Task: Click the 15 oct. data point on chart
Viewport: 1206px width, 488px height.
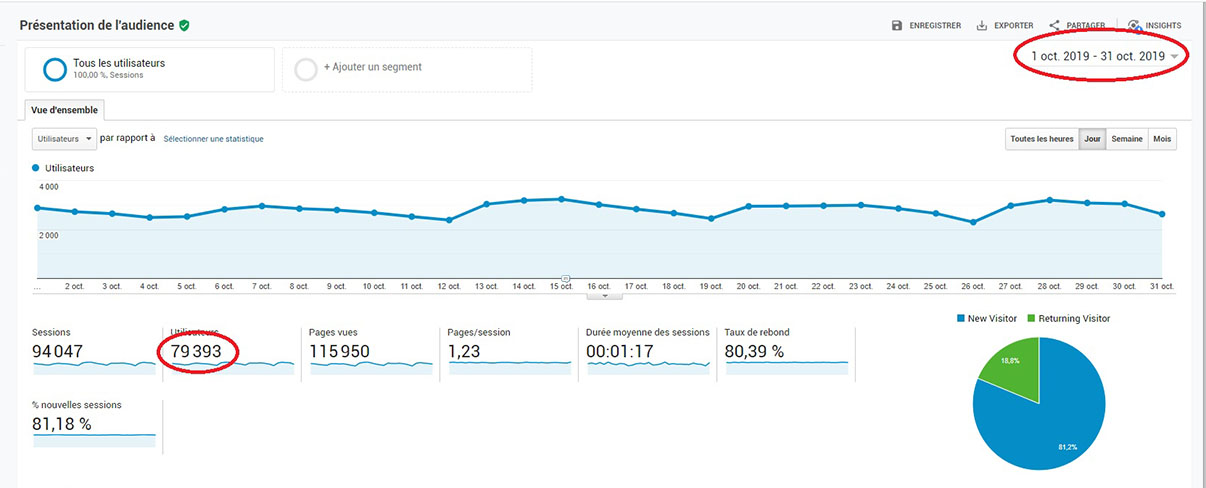Action: (562, 199)
